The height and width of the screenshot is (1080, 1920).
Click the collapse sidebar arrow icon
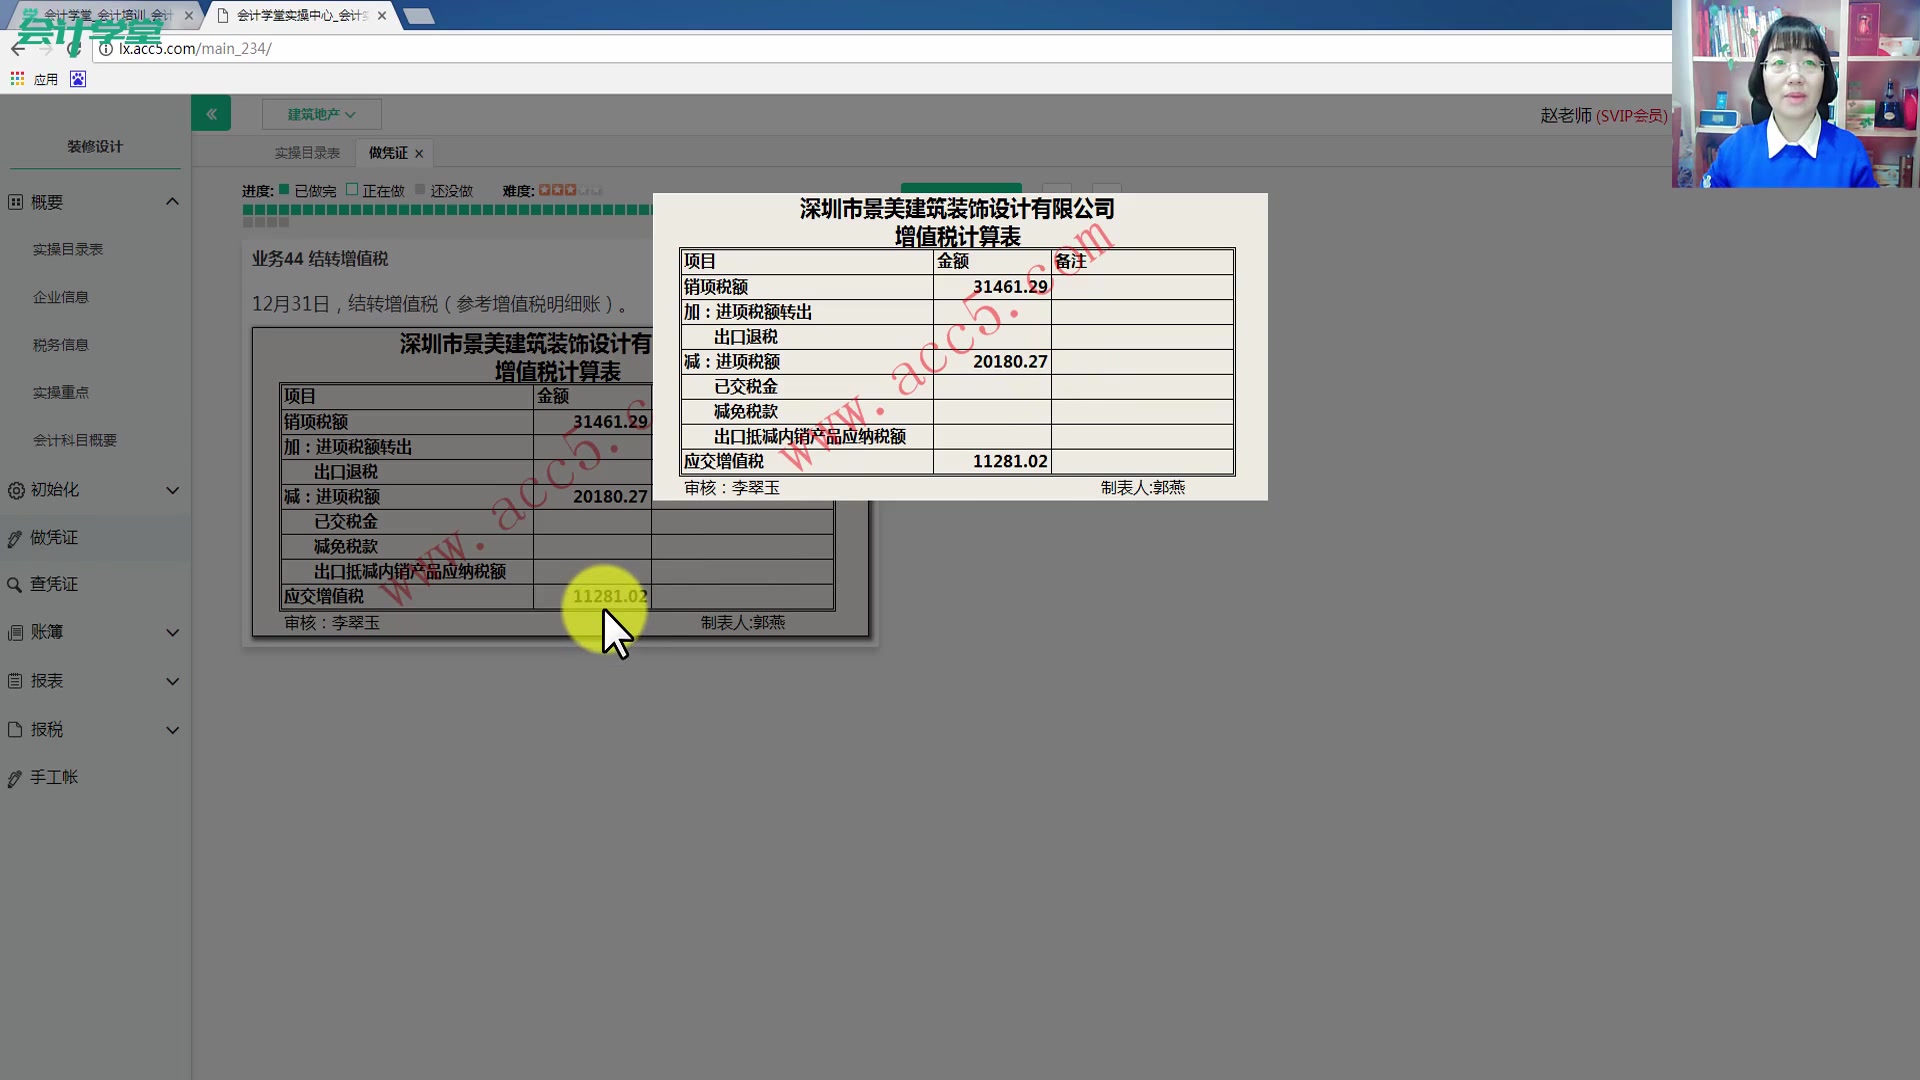coord(211,113)
